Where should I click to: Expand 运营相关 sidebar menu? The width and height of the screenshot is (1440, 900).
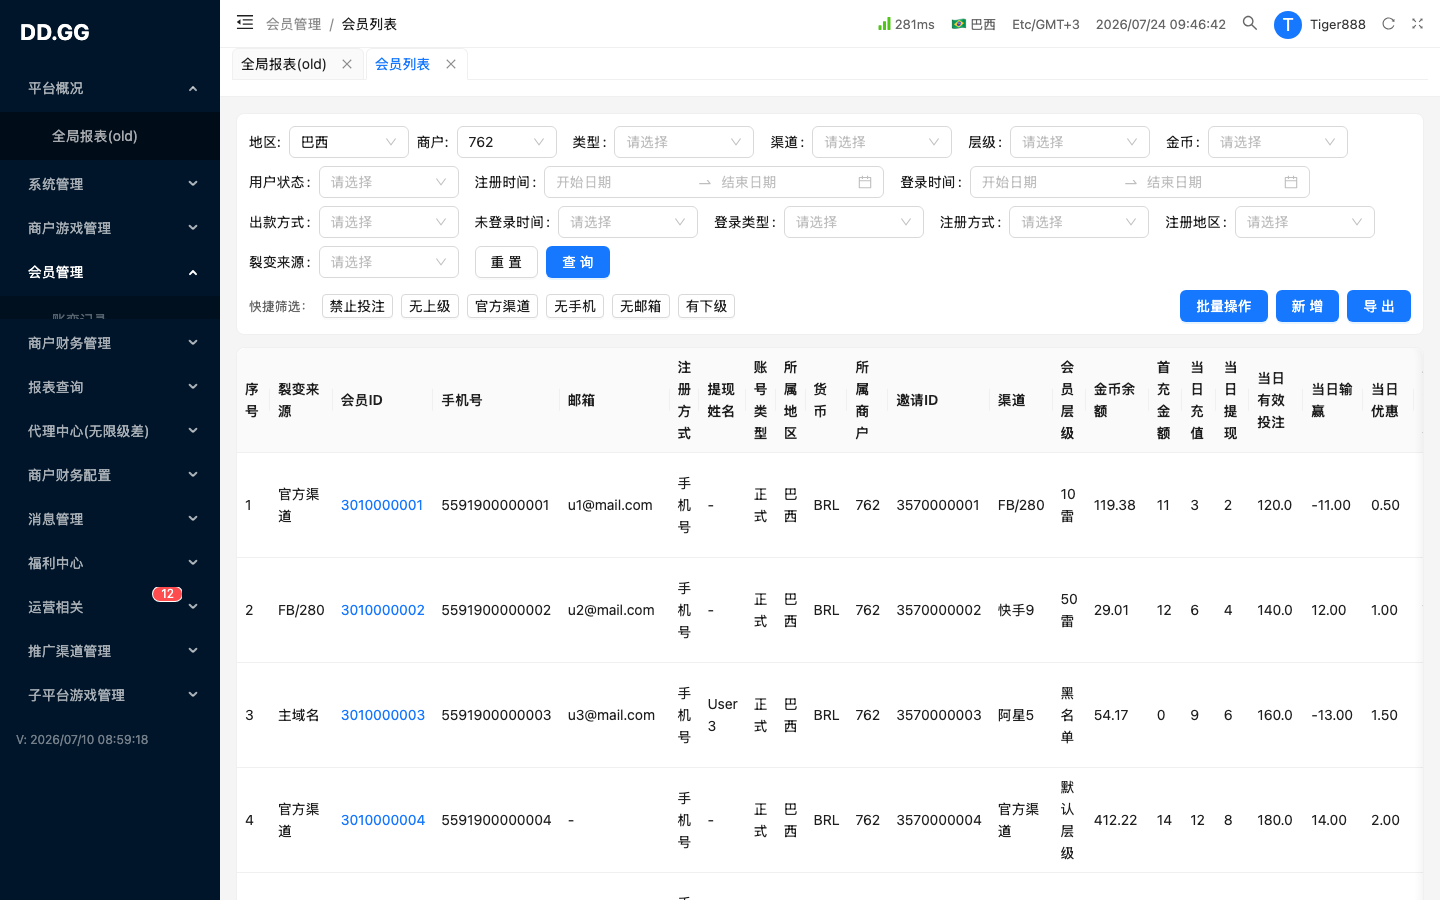(110, 607)
